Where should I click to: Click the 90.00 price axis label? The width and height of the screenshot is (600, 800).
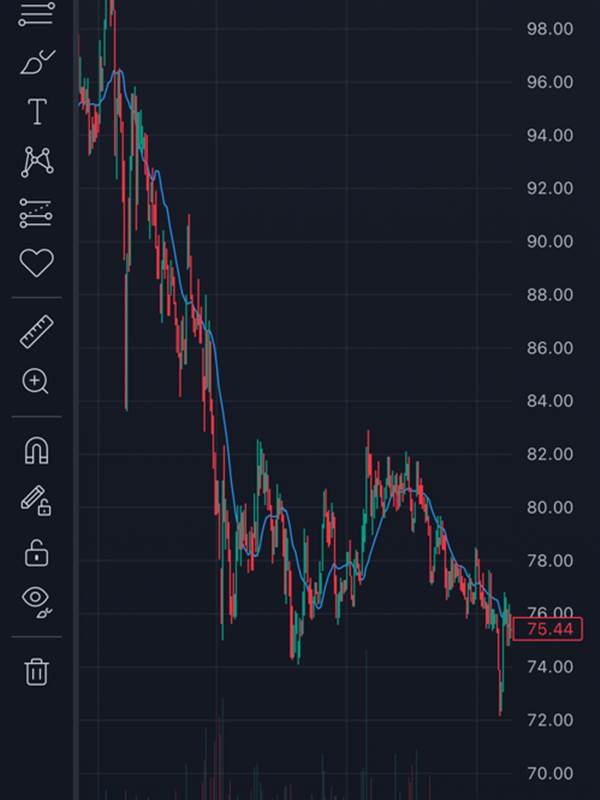tap(550, 241)
